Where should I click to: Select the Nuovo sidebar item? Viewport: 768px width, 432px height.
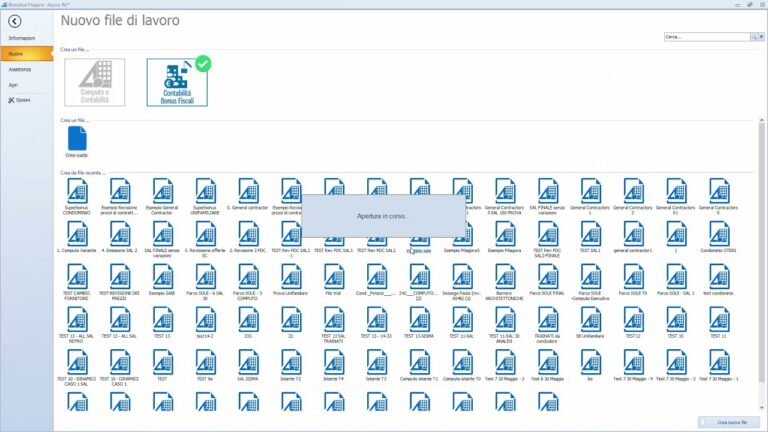pos(26,54)
